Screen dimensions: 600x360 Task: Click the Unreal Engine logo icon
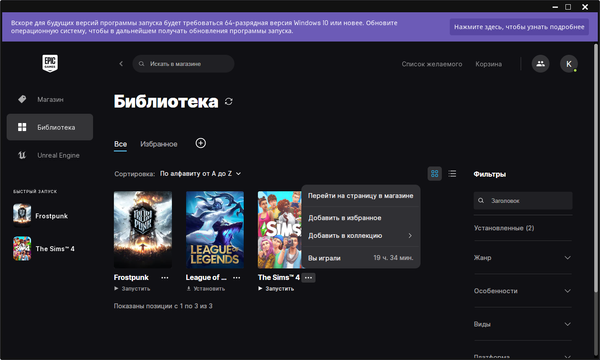pos(22,155)
